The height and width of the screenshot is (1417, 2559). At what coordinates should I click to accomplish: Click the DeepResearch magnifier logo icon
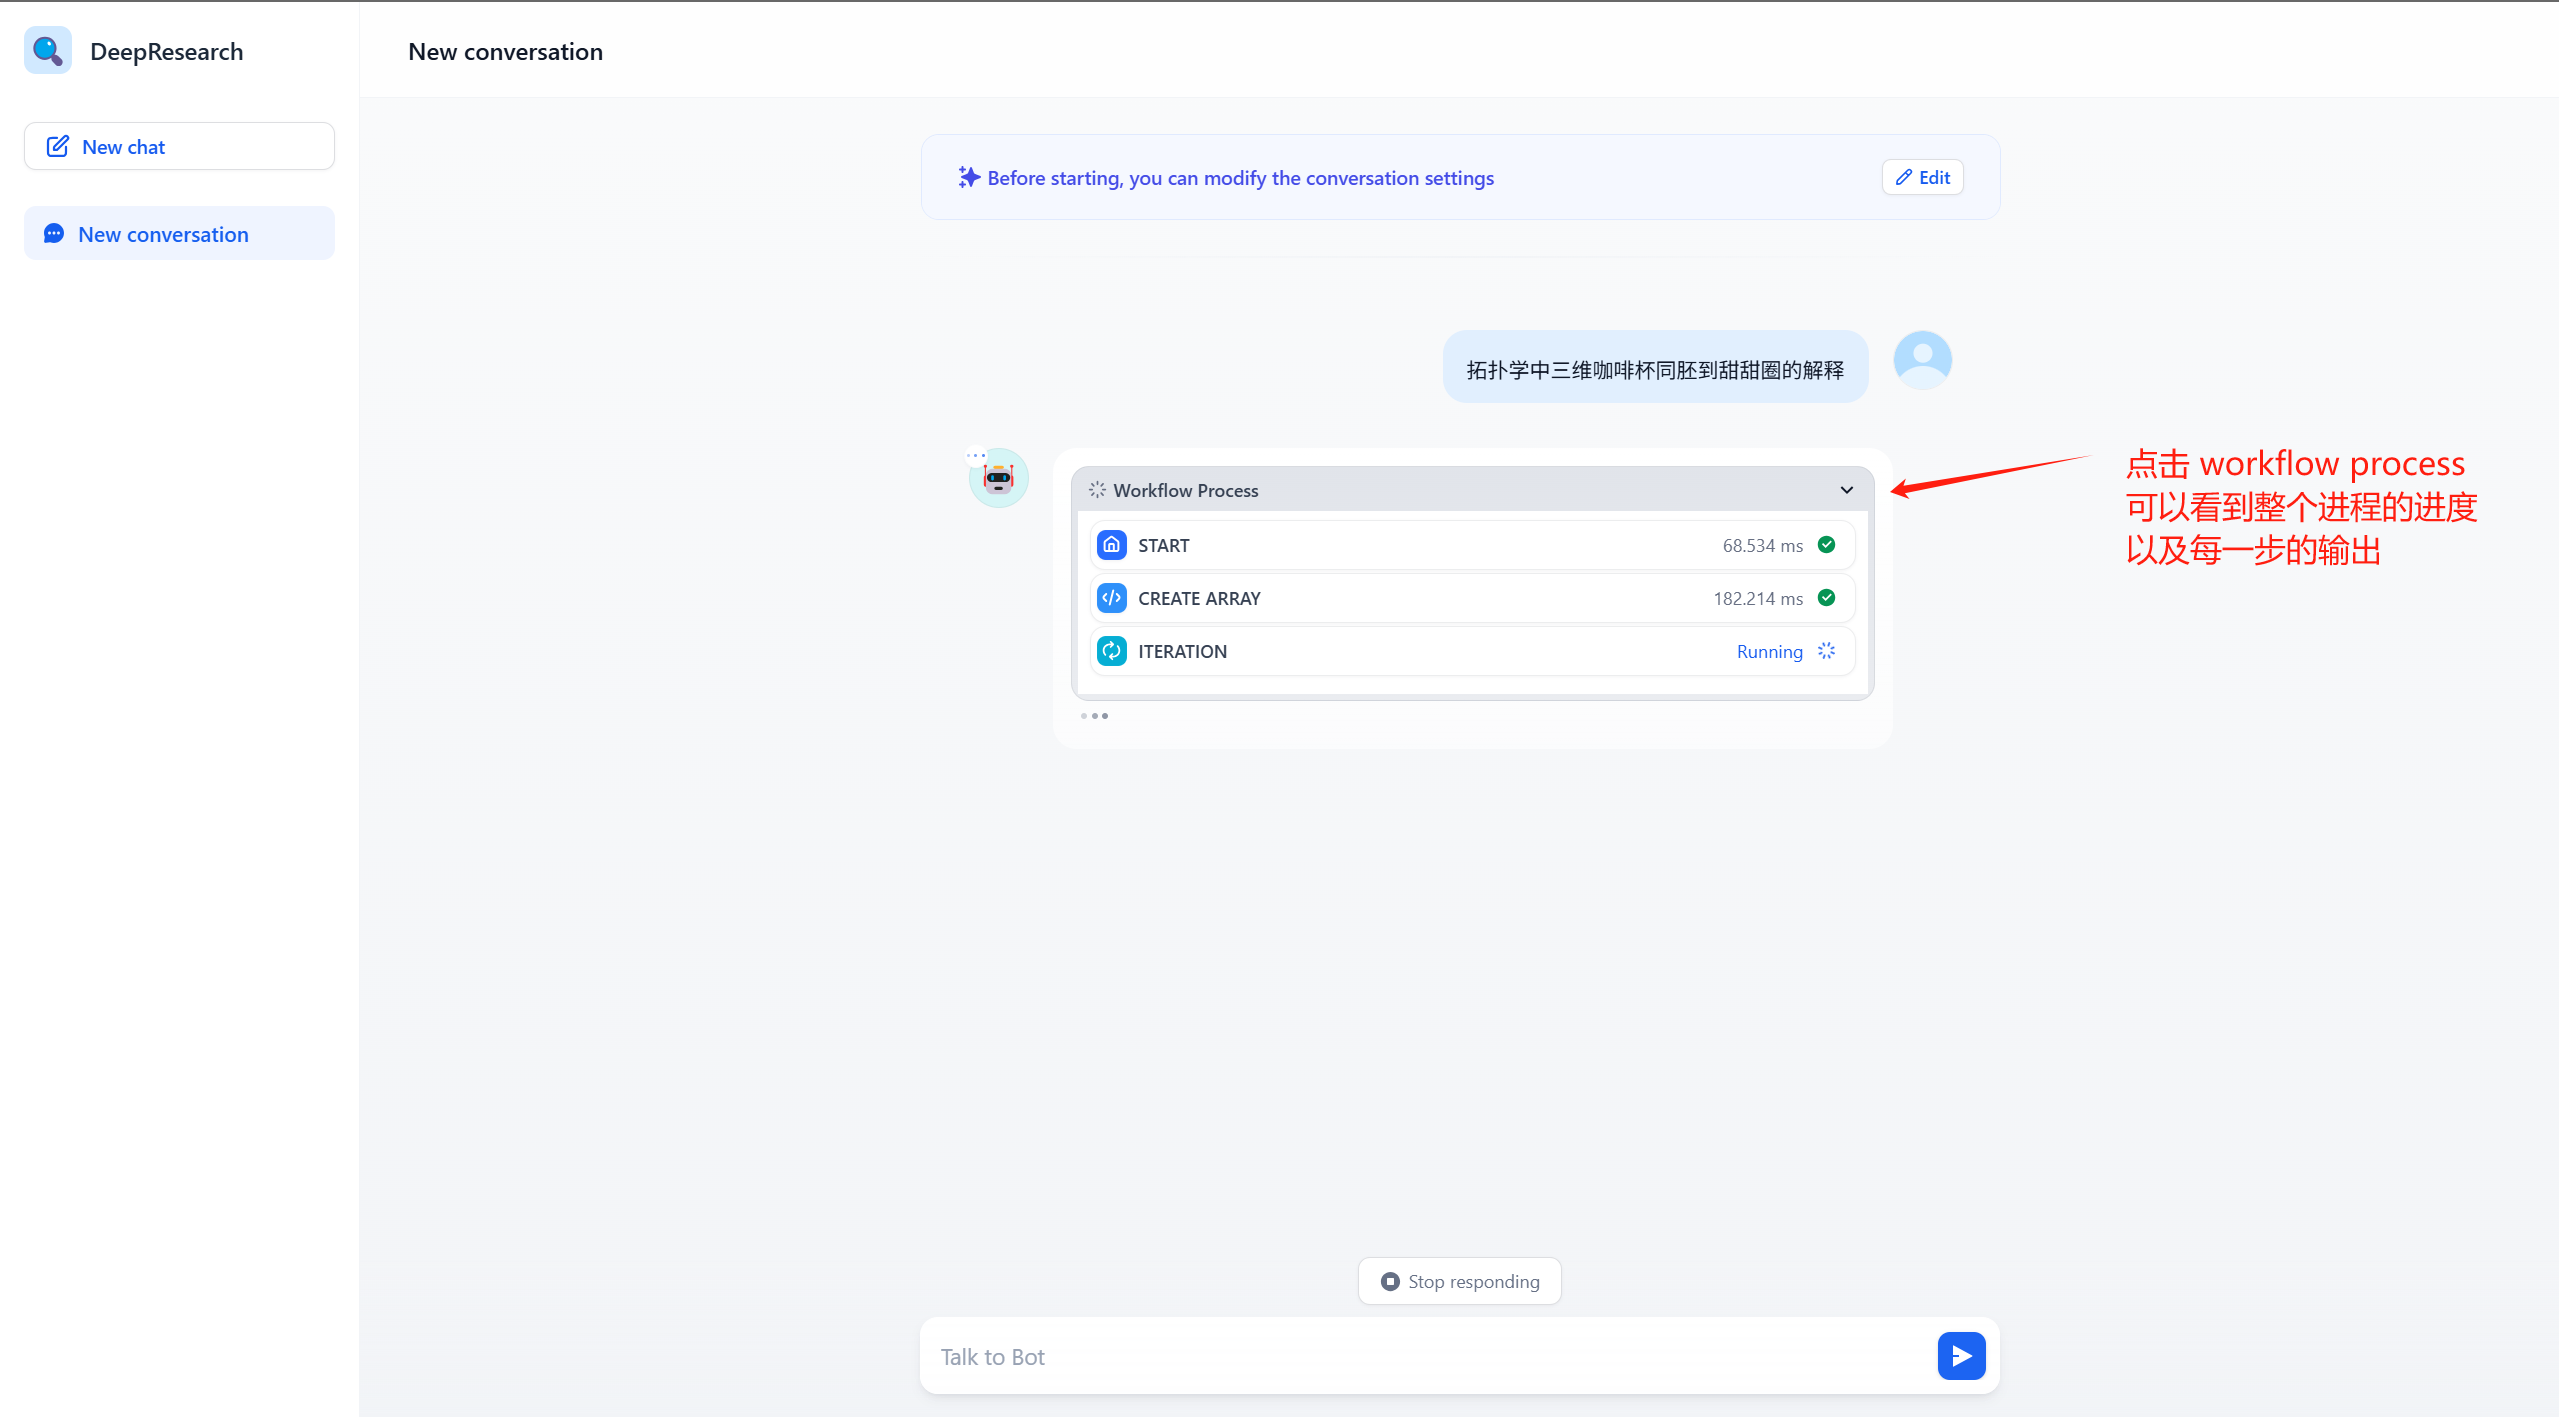pos(48,50)
